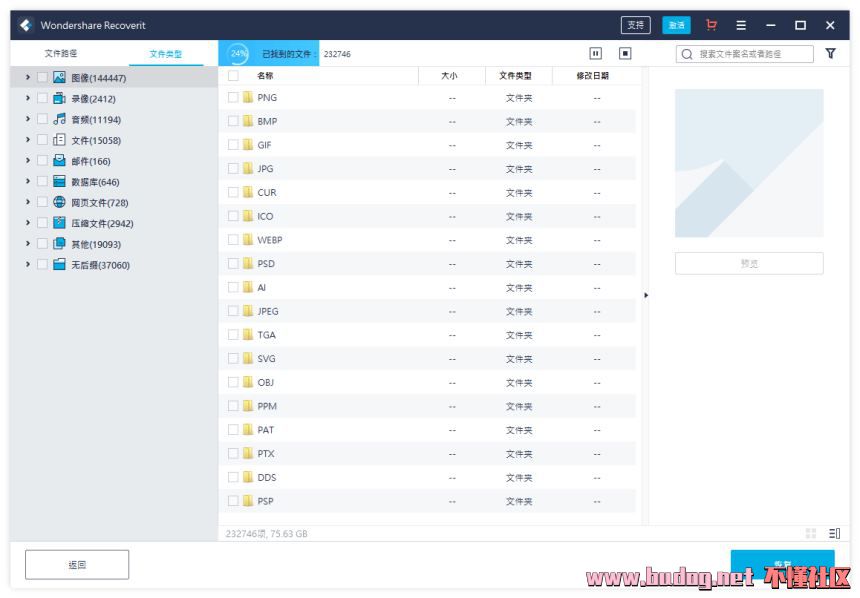Click the Wondershare Recoverit logo

tap(25, 25)
